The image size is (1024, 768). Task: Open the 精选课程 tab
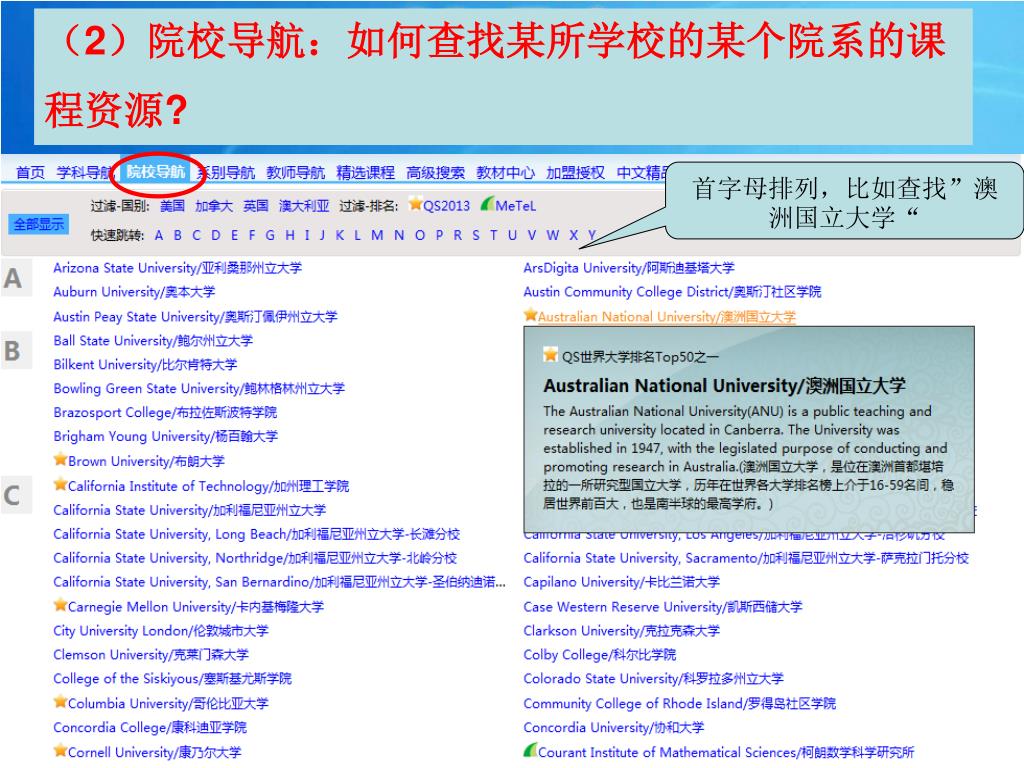tap(365, 172)
